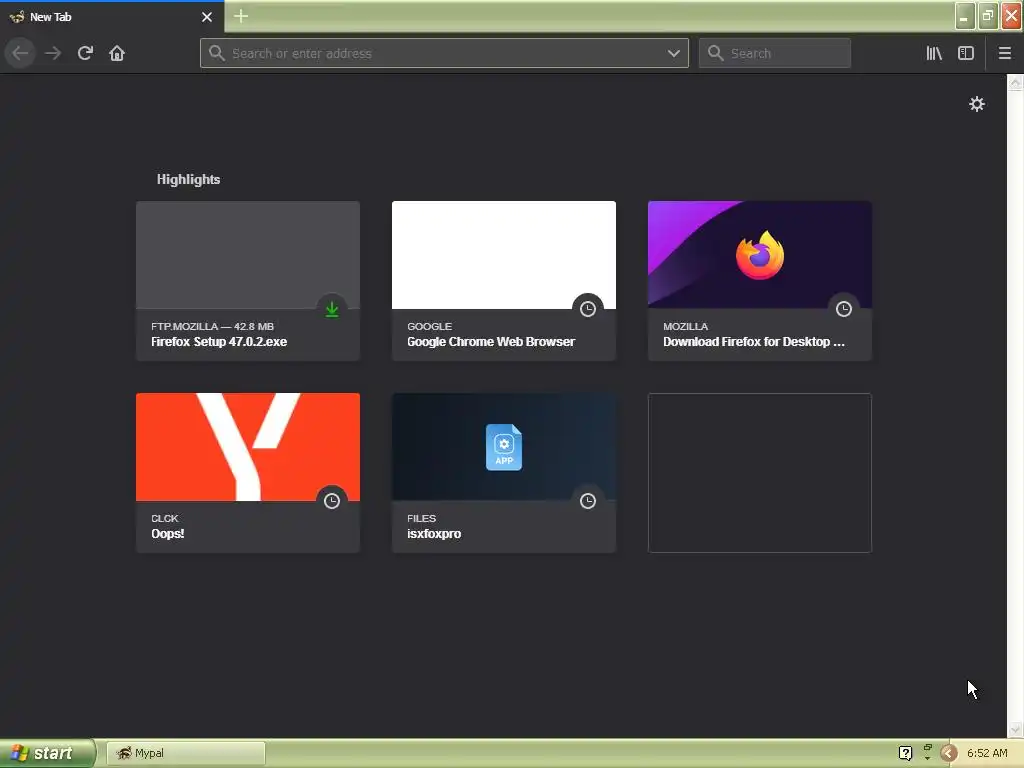This screenshot has width=1024, height=768.
Task: Click the taskbar clock 6:52 AM
Action: coord(987,753)
